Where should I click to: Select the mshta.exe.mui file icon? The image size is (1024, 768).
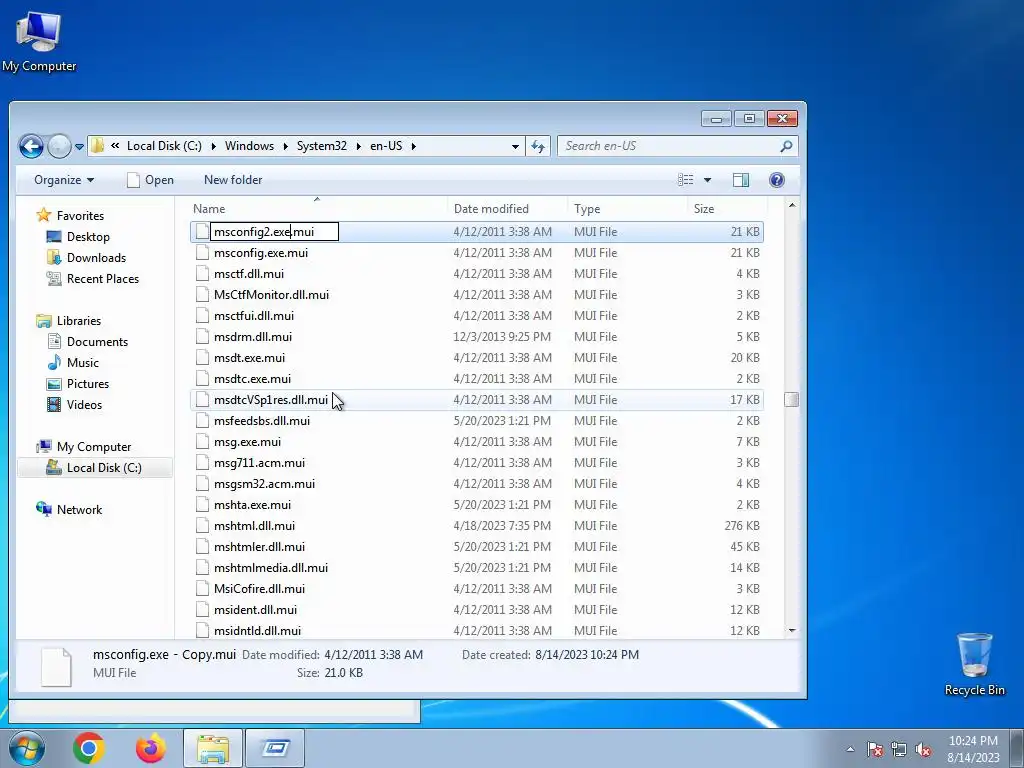(x=202, y=505)
